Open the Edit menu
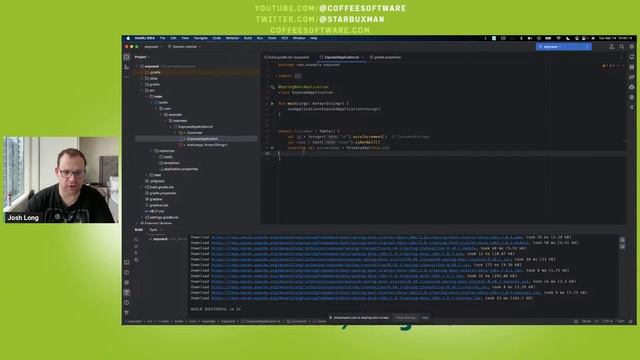The height and width of the screenshot is (360, 640). [x=173, y=38]
